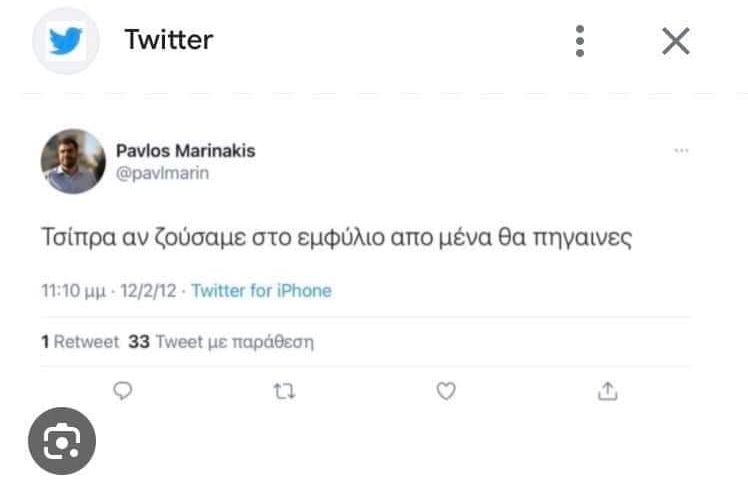Open the @pavlmarin handle link
This screenshot has width=748, height=498.
163,173
